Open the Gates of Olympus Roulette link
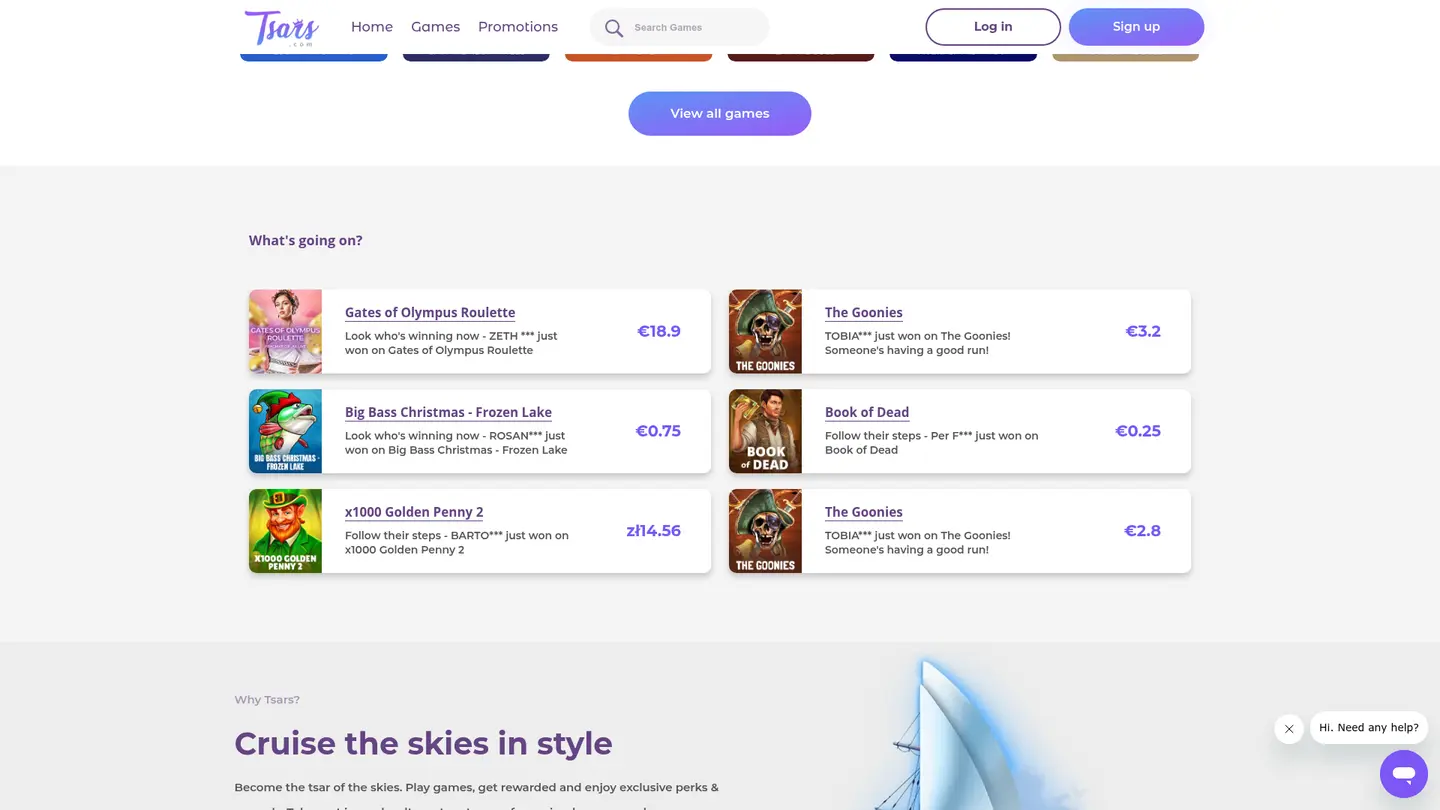The height and width of the screenshot is (810, 1440). [430, 313]
